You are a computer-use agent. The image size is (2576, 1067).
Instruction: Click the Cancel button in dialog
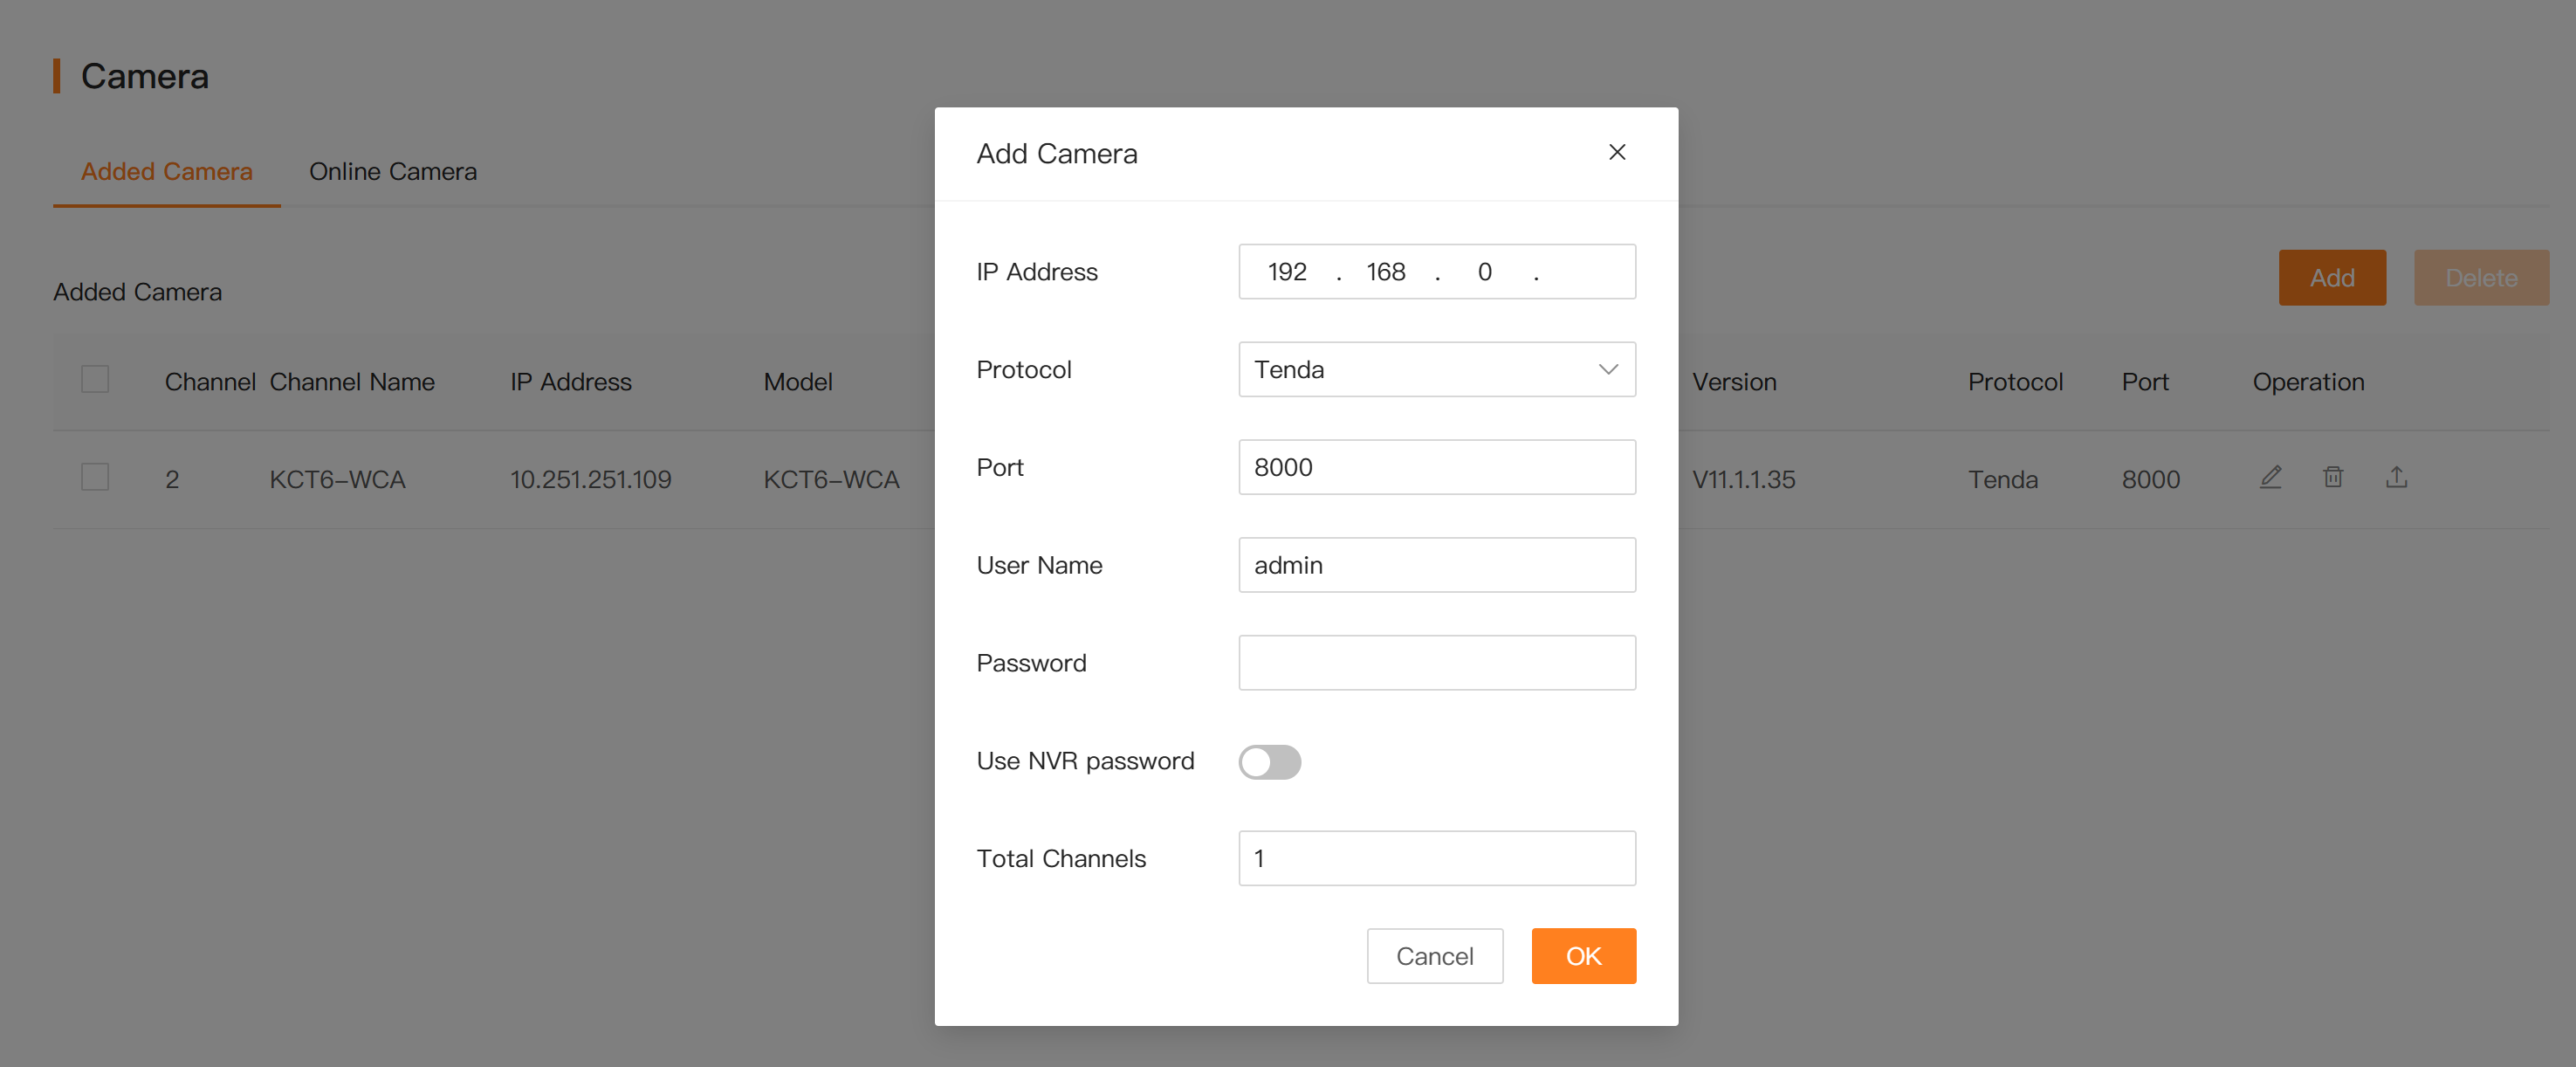(1434, 956)
